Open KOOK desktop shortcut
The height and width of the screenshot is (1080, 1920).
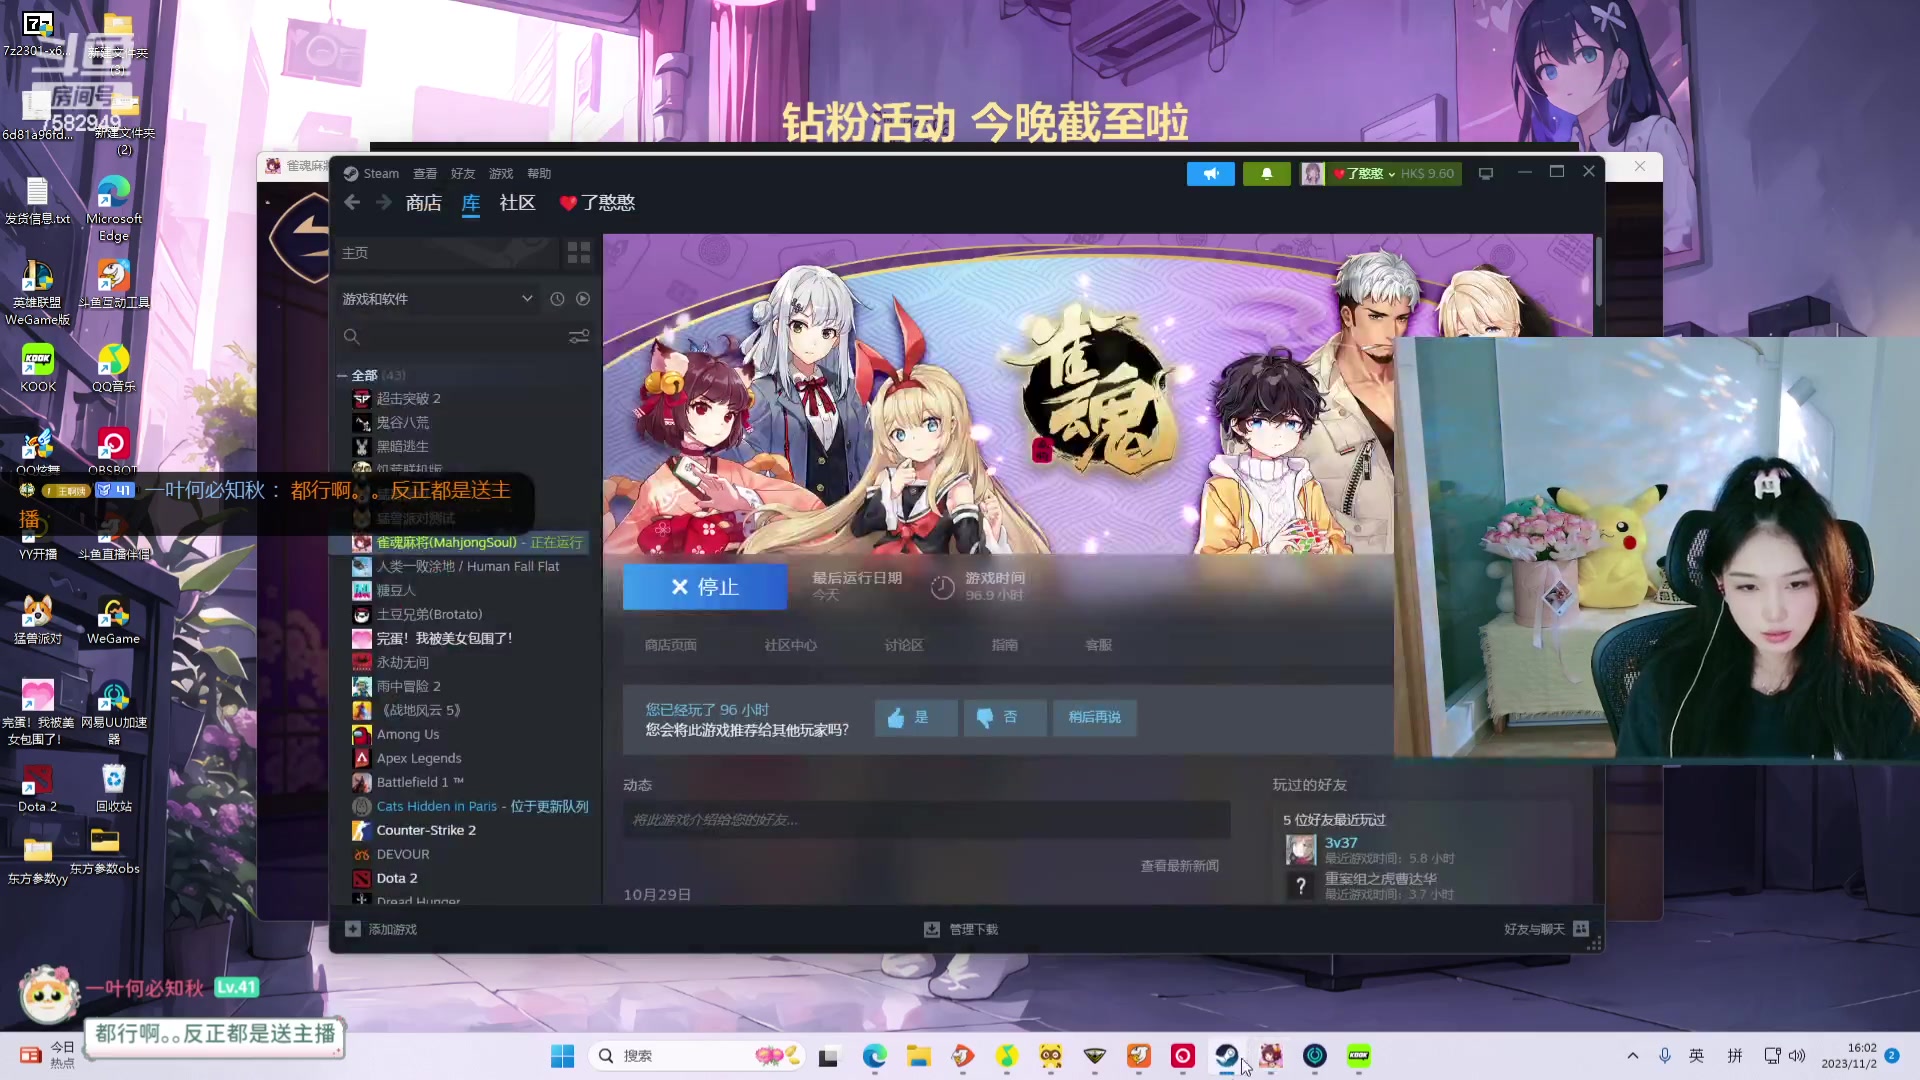pos(38,368)
